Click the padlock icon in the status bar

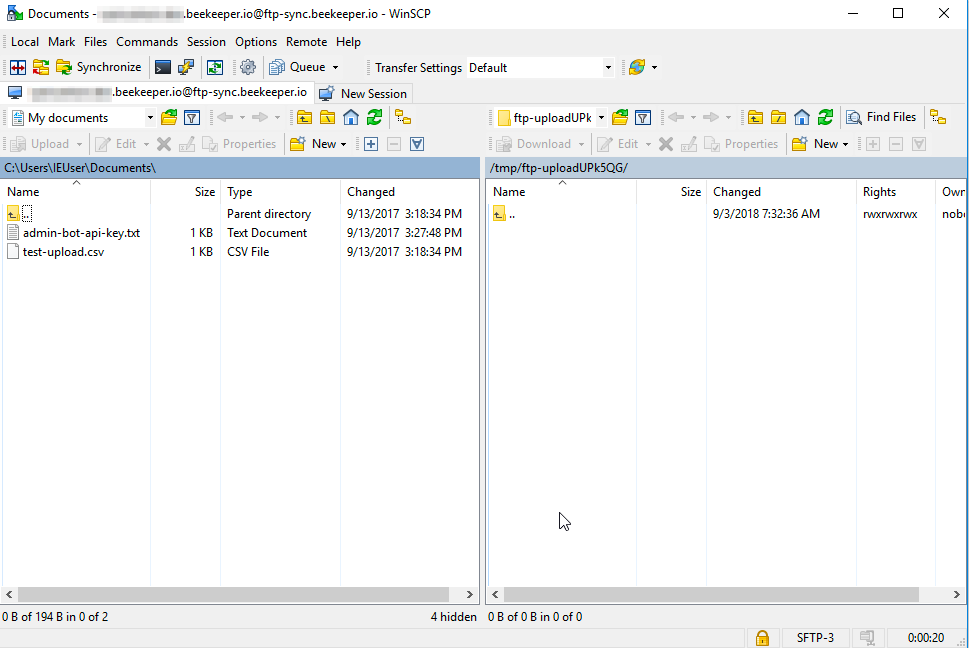[x=762, y=637]
